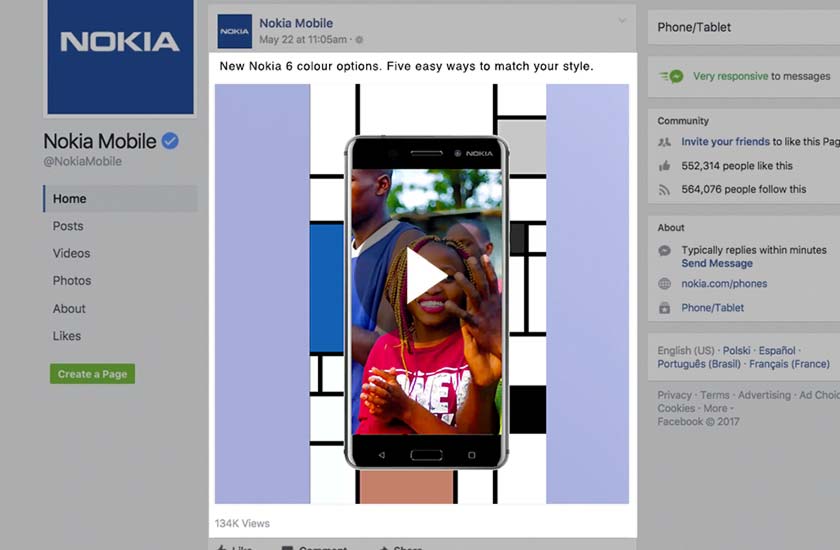Click the friends icon beside Invite your friends
Screen dimensions: 840x550
664,142
